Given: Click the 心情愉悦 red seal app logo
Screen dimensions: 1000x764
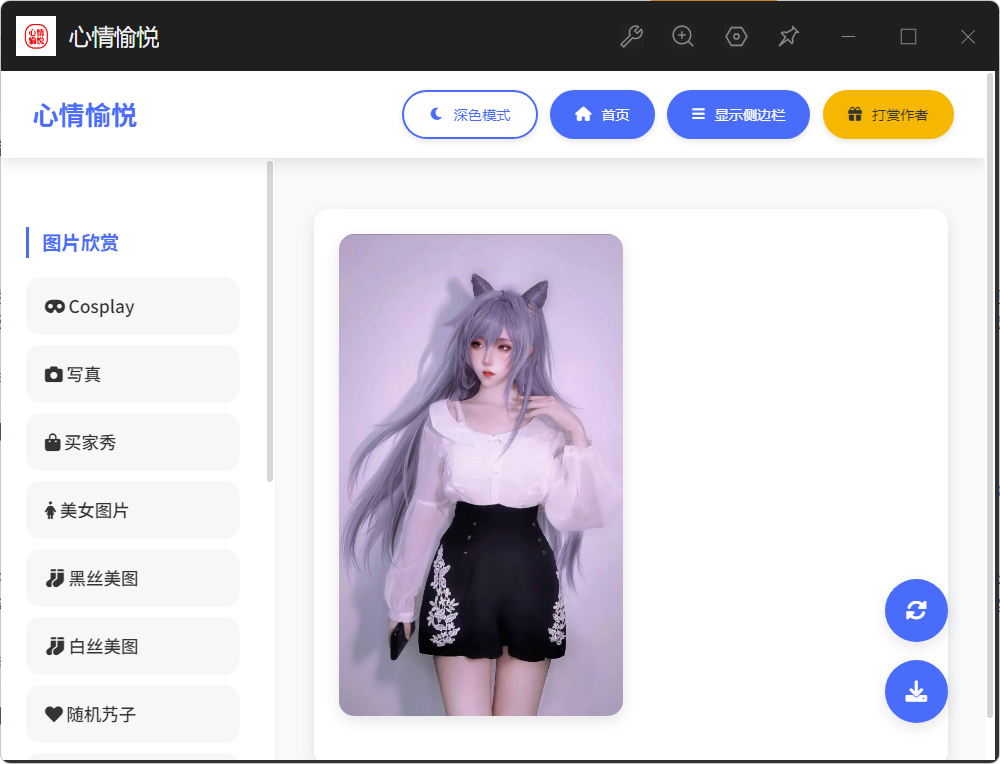Looking at the screenshot, I should point(36,36).
